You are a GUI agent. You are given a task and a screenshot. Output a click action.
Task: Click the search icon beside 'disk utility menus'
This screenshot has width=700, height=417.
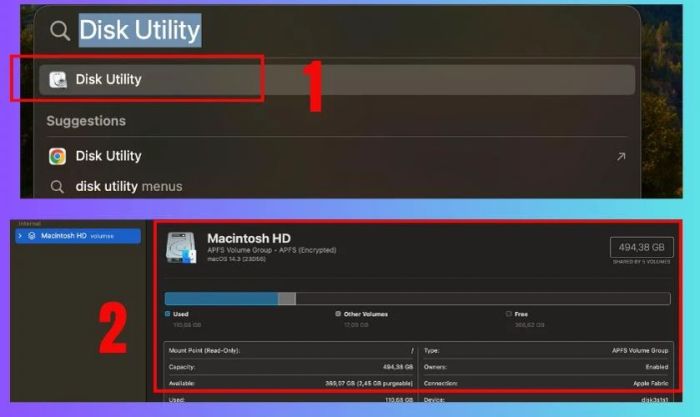pos(57,186)
